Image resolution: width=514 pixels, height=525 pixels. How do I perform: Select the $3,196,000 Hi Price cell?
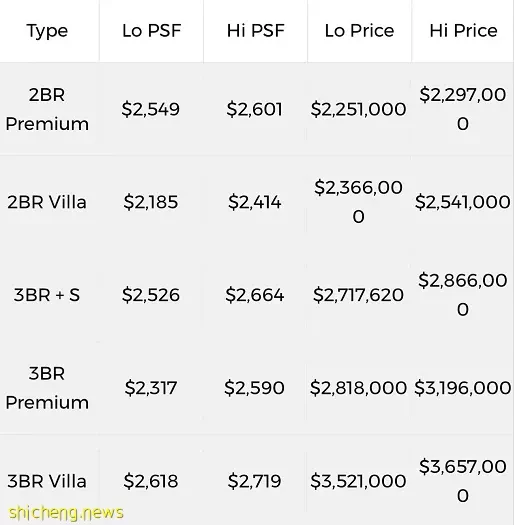tap(463, 388)
